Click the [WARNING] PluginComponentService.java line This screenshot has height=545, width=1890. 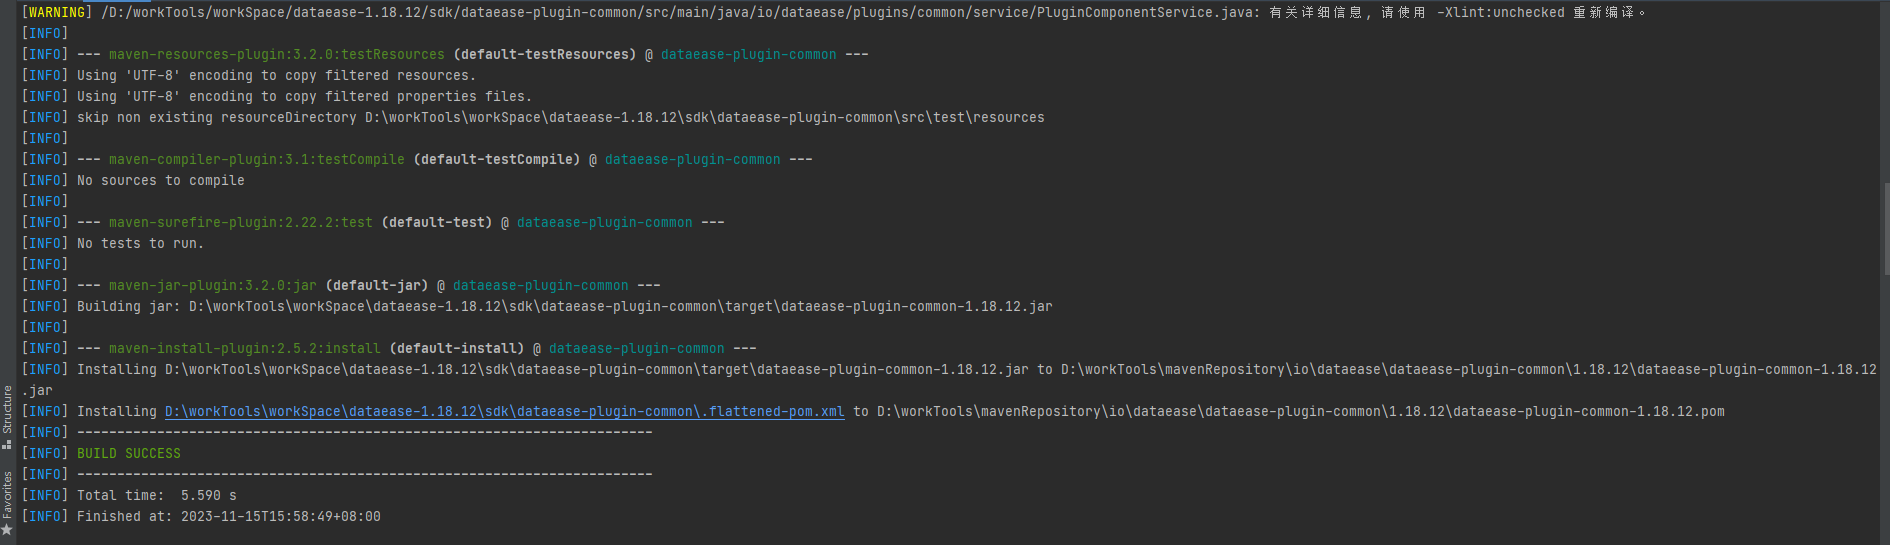click(x=834, y=12)
